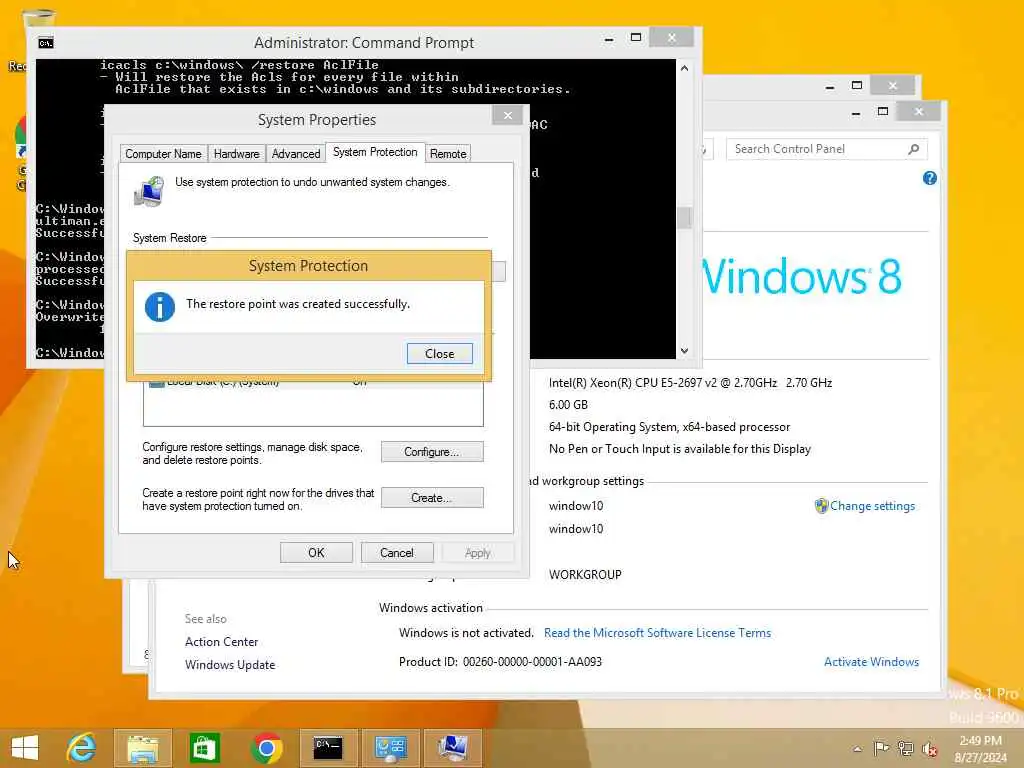The height and width of the screenshot is (768, 1024).
Task: Click the Activate Windows link
Action: [x=871, y=662]
